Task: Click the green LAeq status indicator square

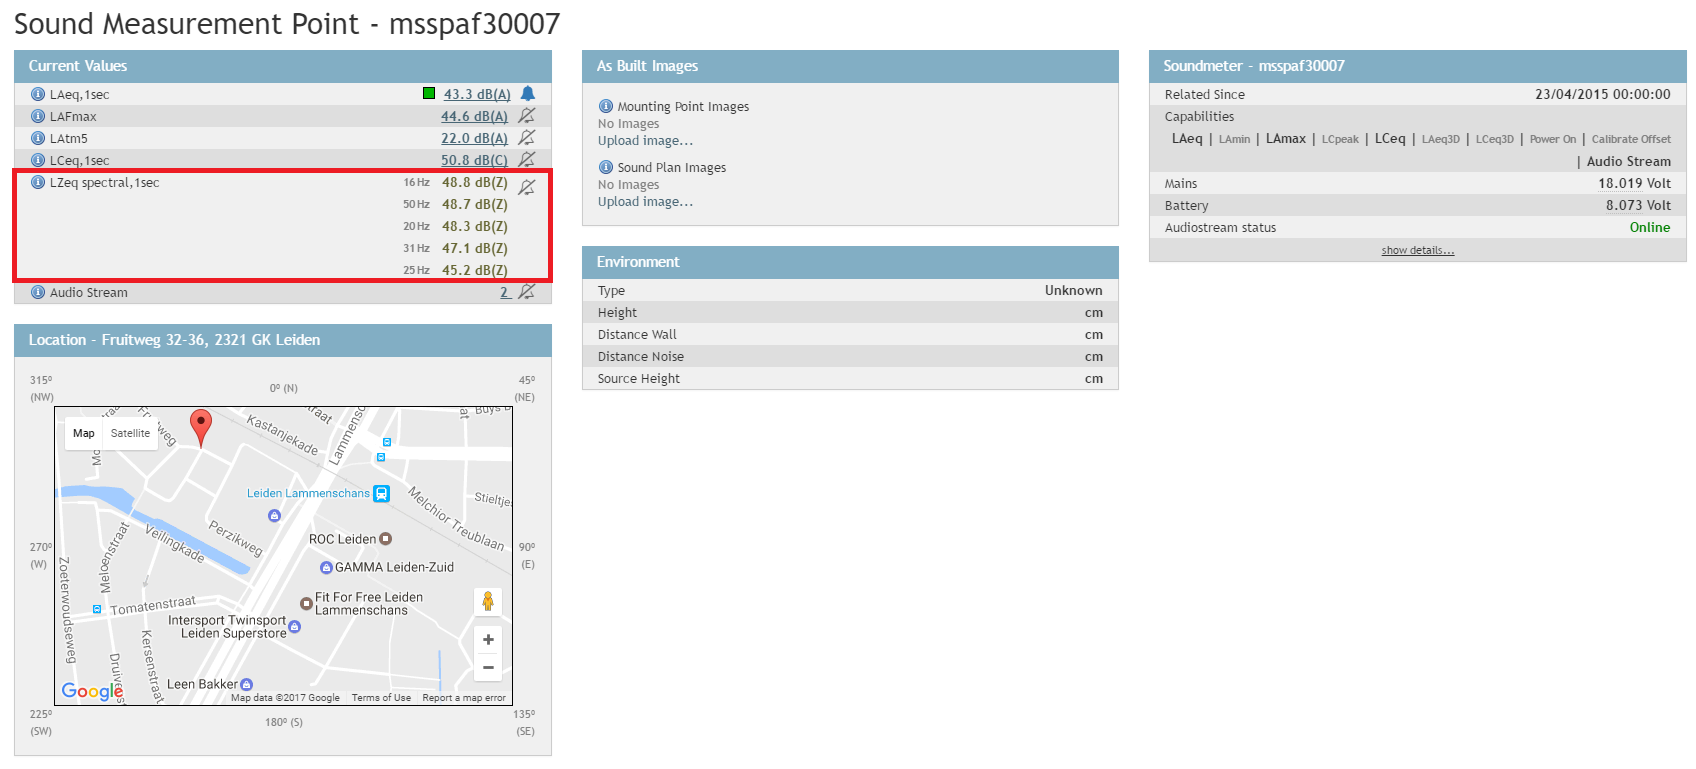Action: click(x=429, y=94)
